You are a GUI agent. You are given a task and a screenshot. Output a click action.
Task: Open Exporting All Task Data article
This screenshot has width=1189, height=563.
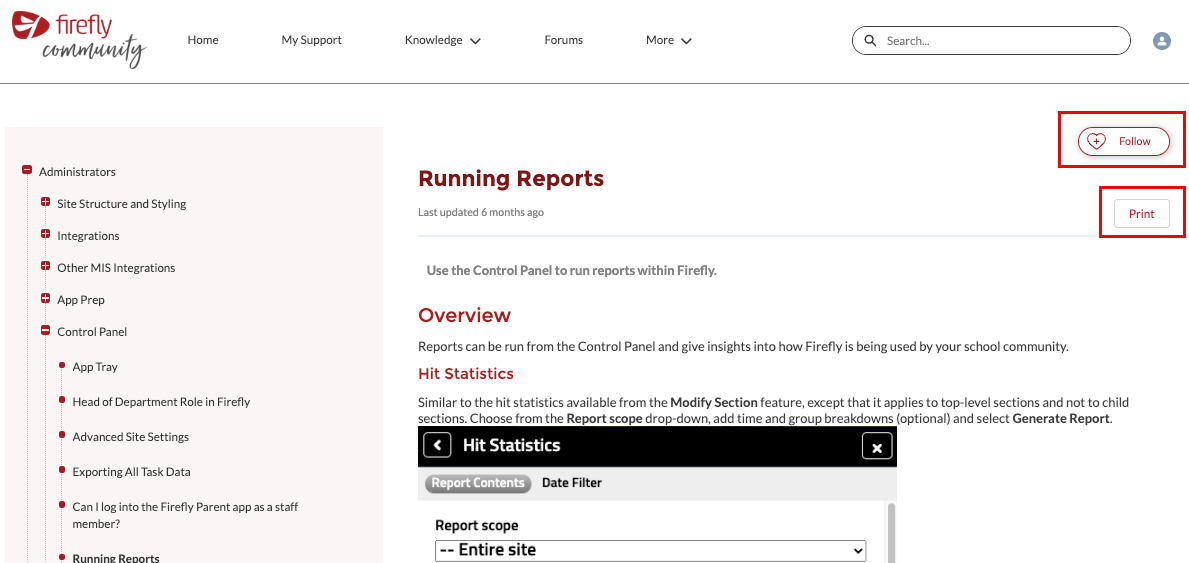(x=131, y=471)
